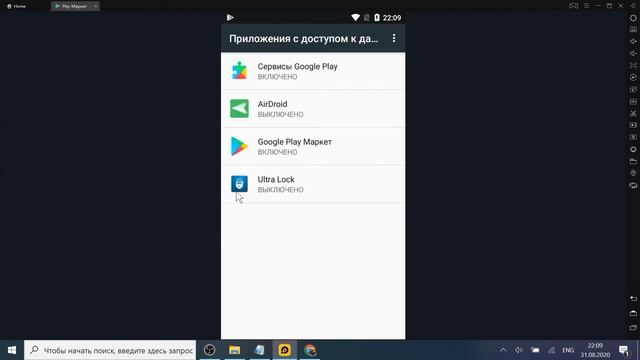Image resolution: width=640 pixels, height=360 pixels.
Task: Show hidden system tray icons
Action: click(x=503, y=350)
